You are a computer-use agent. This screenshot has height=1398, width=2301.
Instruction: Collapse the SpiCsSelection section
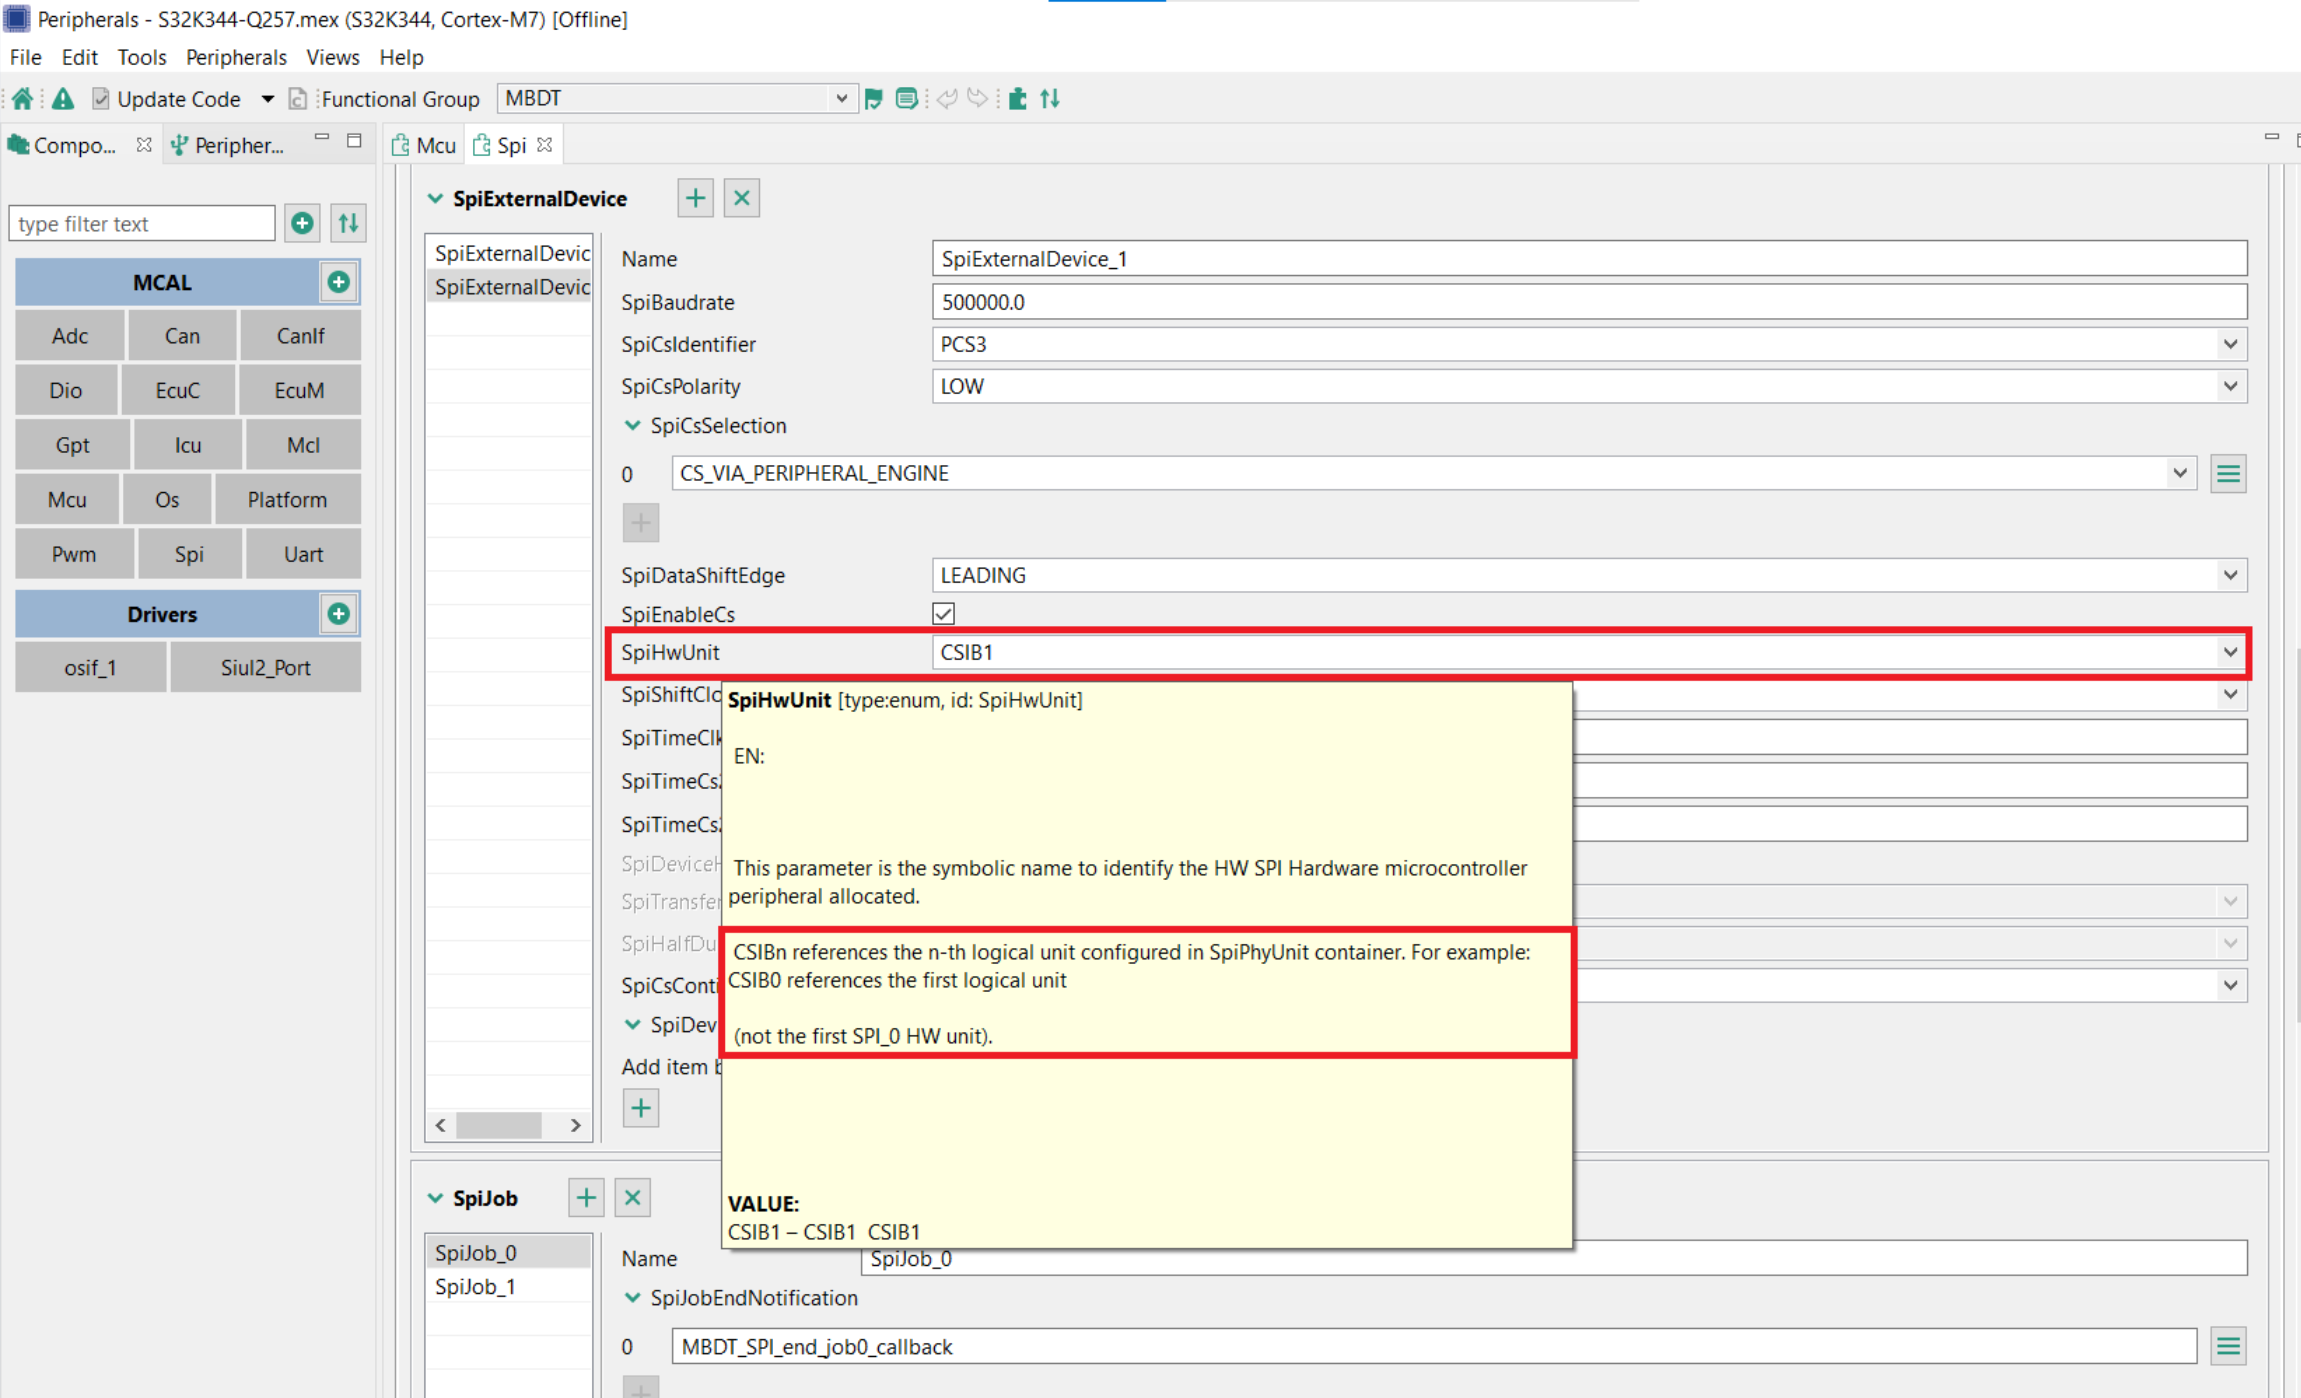click(x=632, y=425)
